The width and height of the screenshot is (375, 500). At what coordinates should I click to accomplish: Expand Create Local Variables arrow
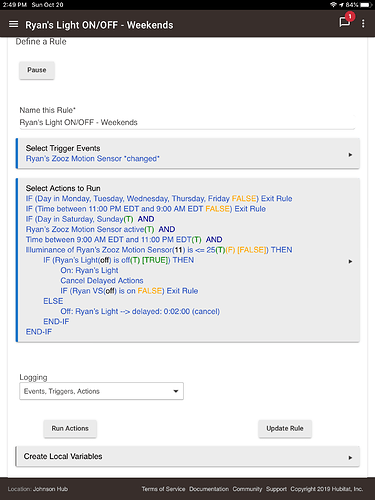point(350,458)
